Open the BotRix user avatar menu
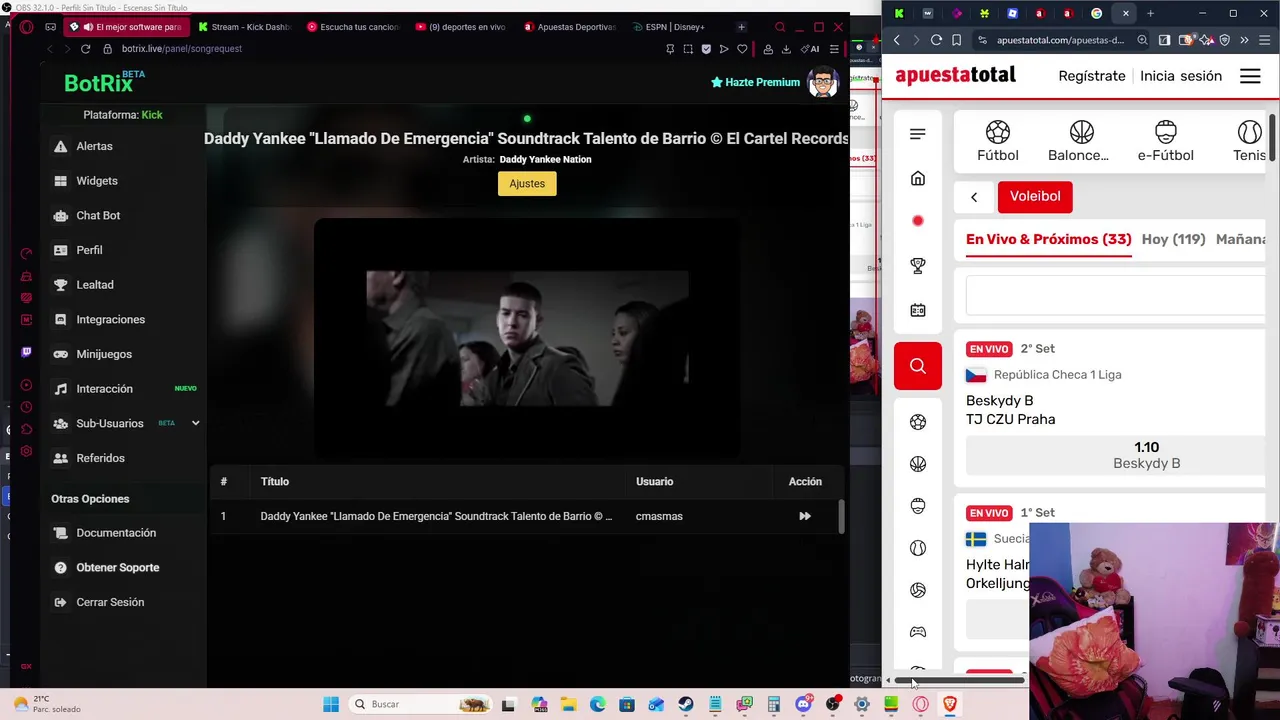The width and height of the screenshot is (1280, 720). [822, 82]
